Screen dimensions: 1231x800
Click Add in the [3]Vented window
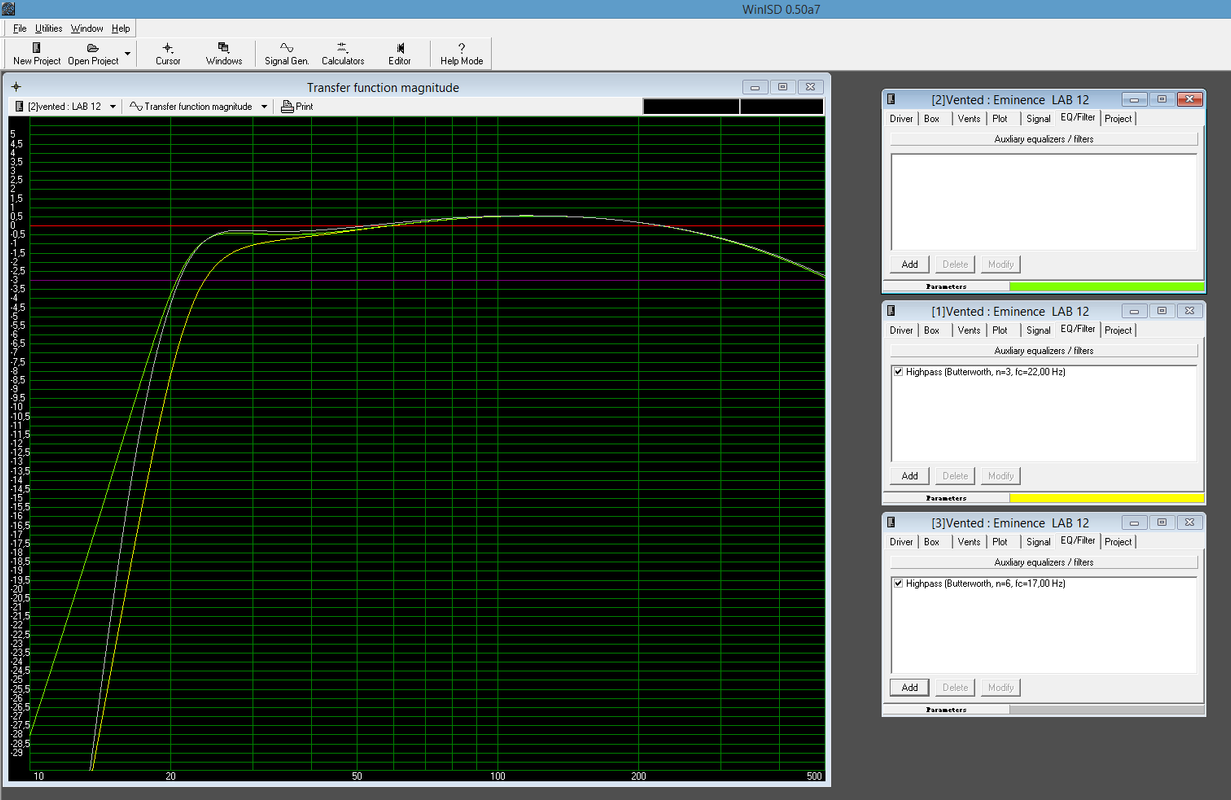point(910,687)
